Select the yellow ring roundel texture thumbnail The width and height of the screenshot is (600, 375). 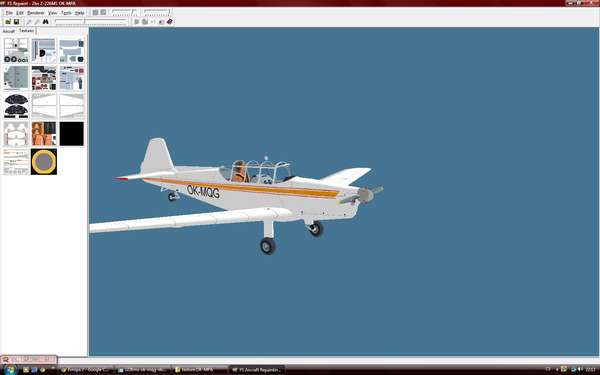44,161
